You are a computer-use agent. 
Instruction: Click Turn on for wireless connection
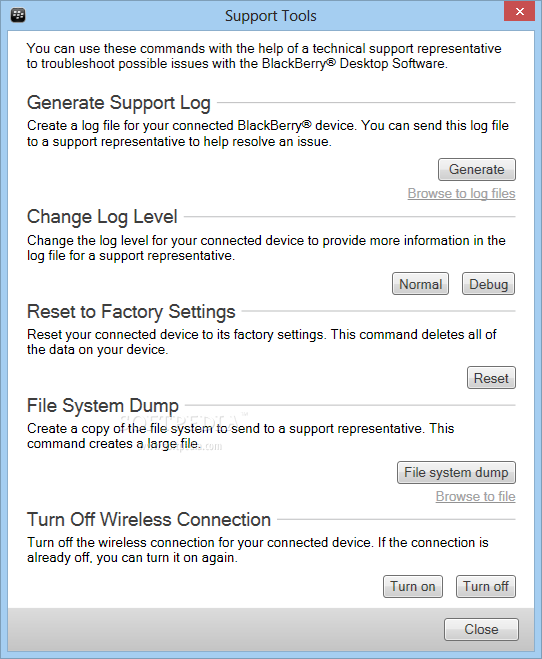coord(413,586)
